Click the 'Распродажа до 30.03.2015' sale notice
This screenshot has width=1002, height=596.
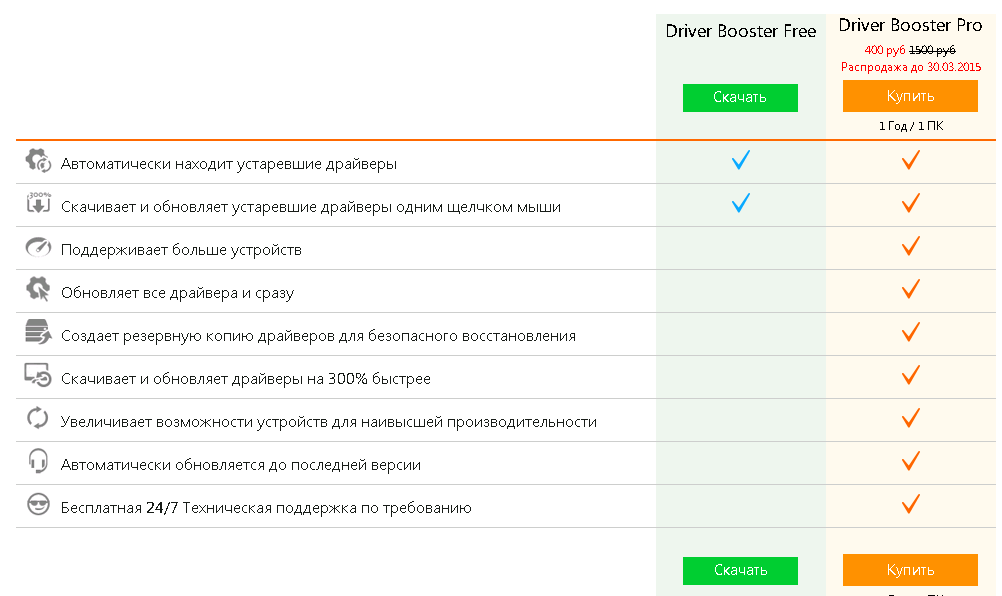[911, 67]
